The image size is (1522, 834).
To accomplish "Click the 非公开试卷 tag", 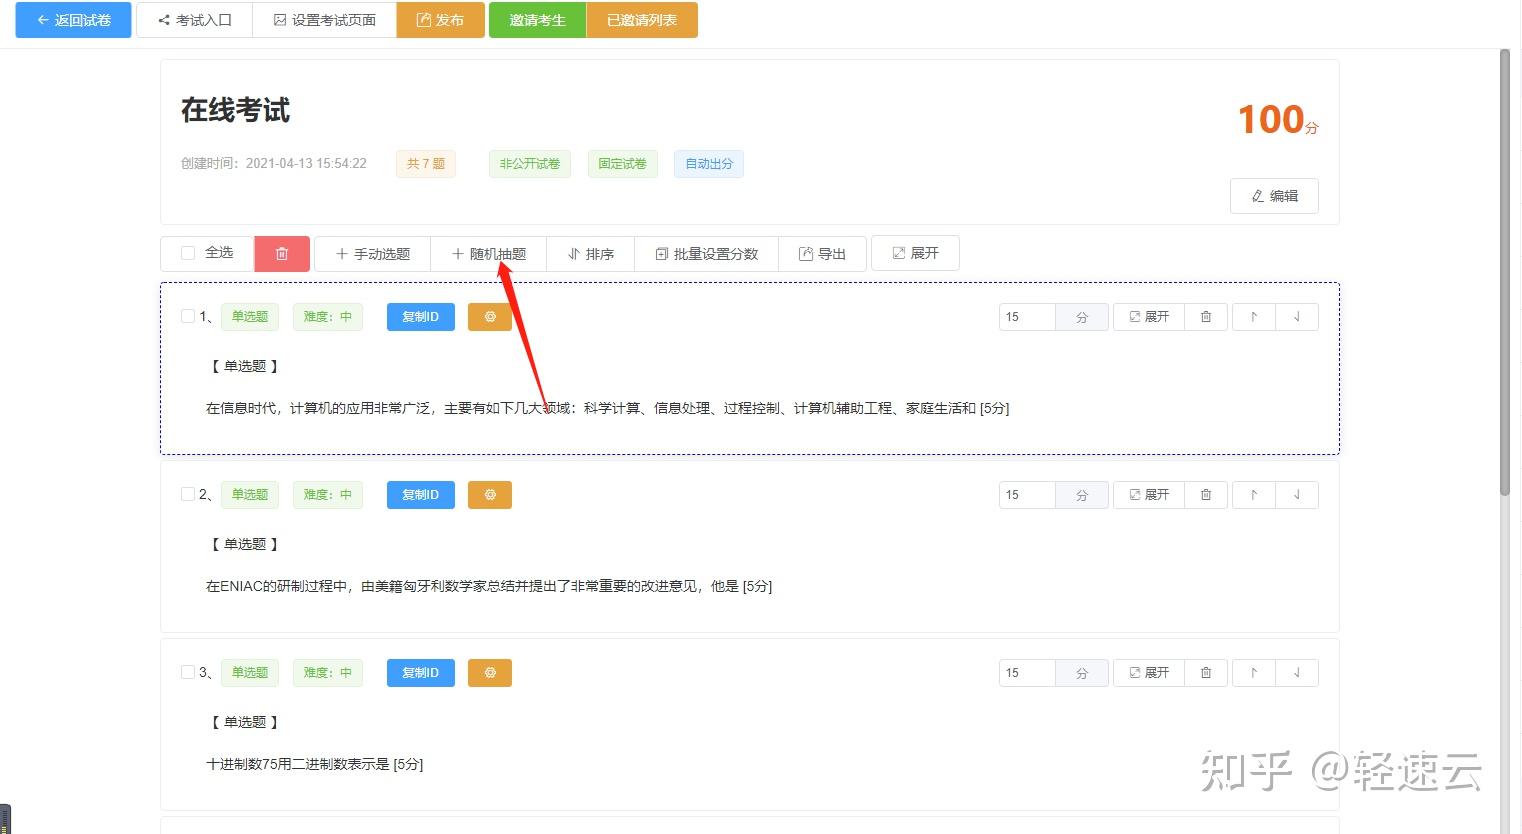I will tap(530, 164).
